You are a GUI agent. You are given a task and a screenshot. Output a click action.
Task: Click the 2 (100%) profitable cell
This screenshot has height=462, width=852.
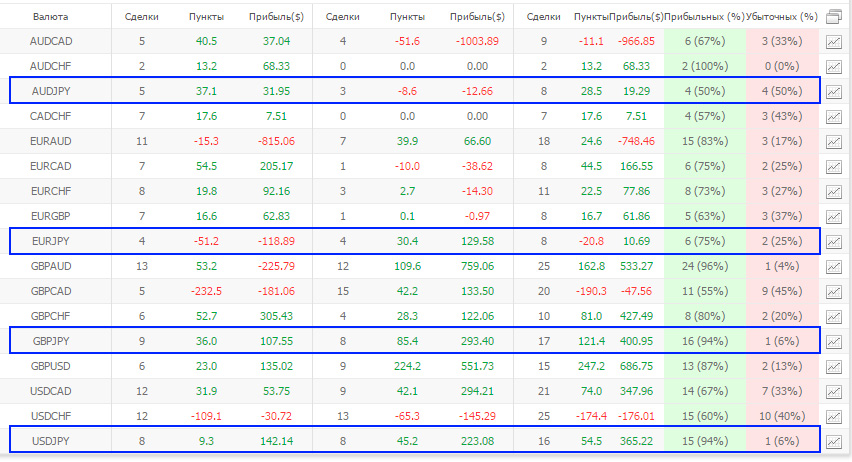(705, 66)
